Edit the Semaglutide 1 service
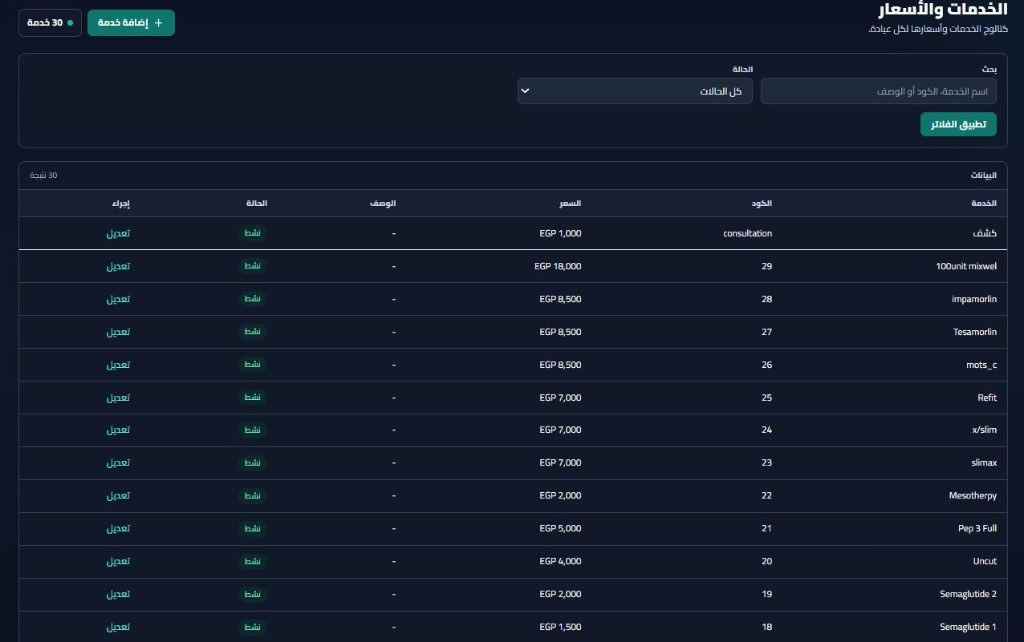 point(118,627)
